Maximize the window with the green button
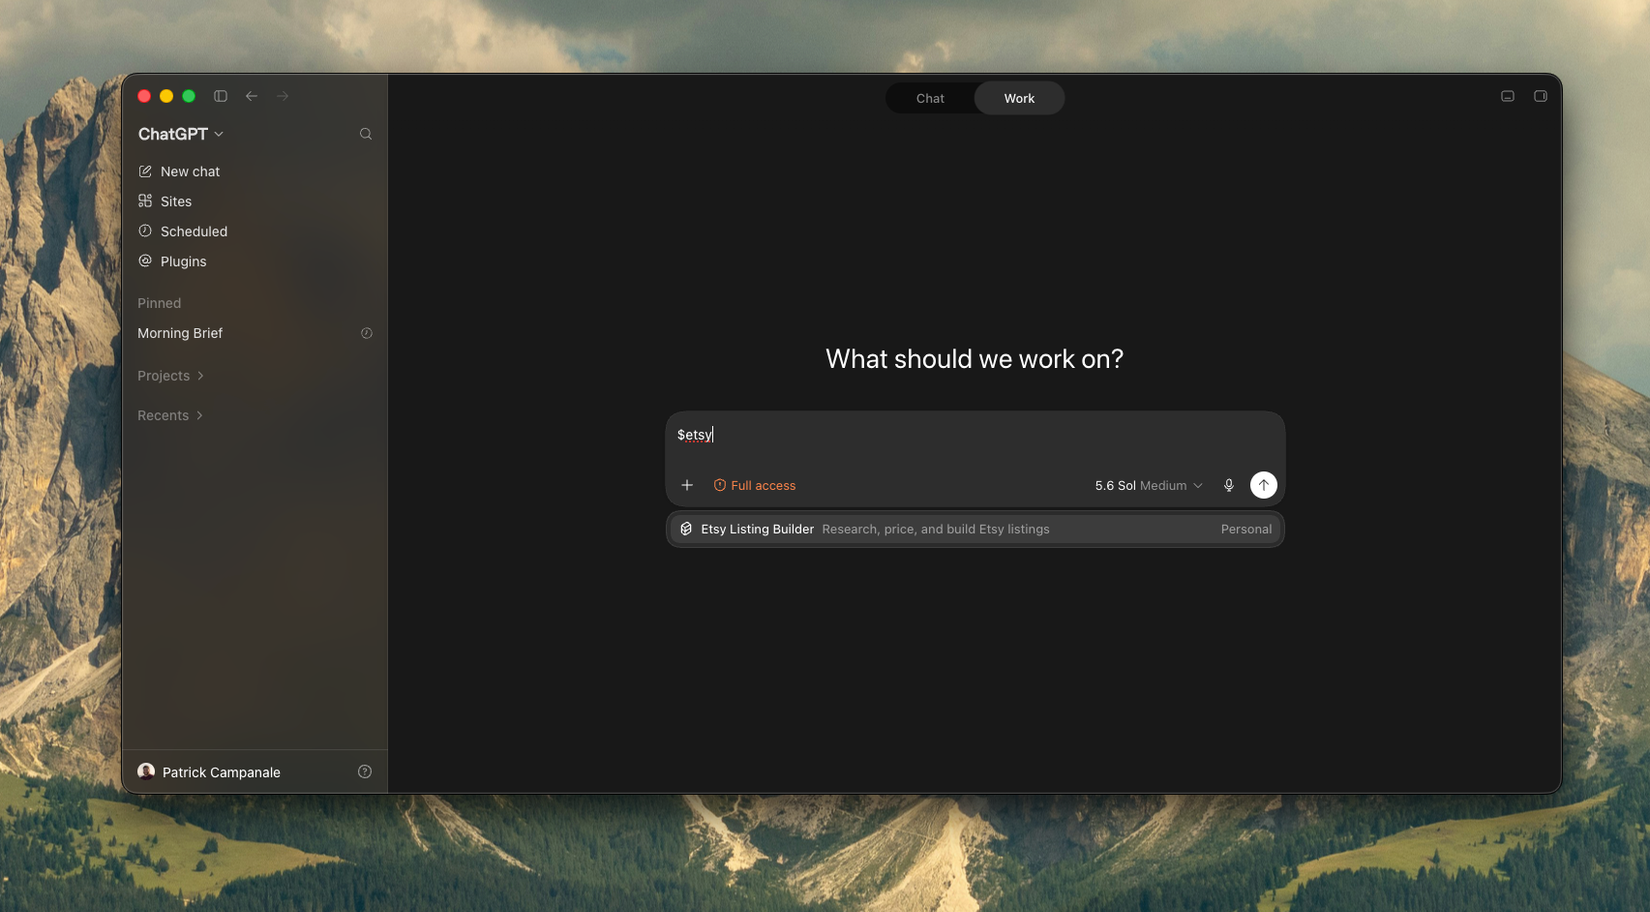Screen dimensions: 1650x912 [189, 96]
